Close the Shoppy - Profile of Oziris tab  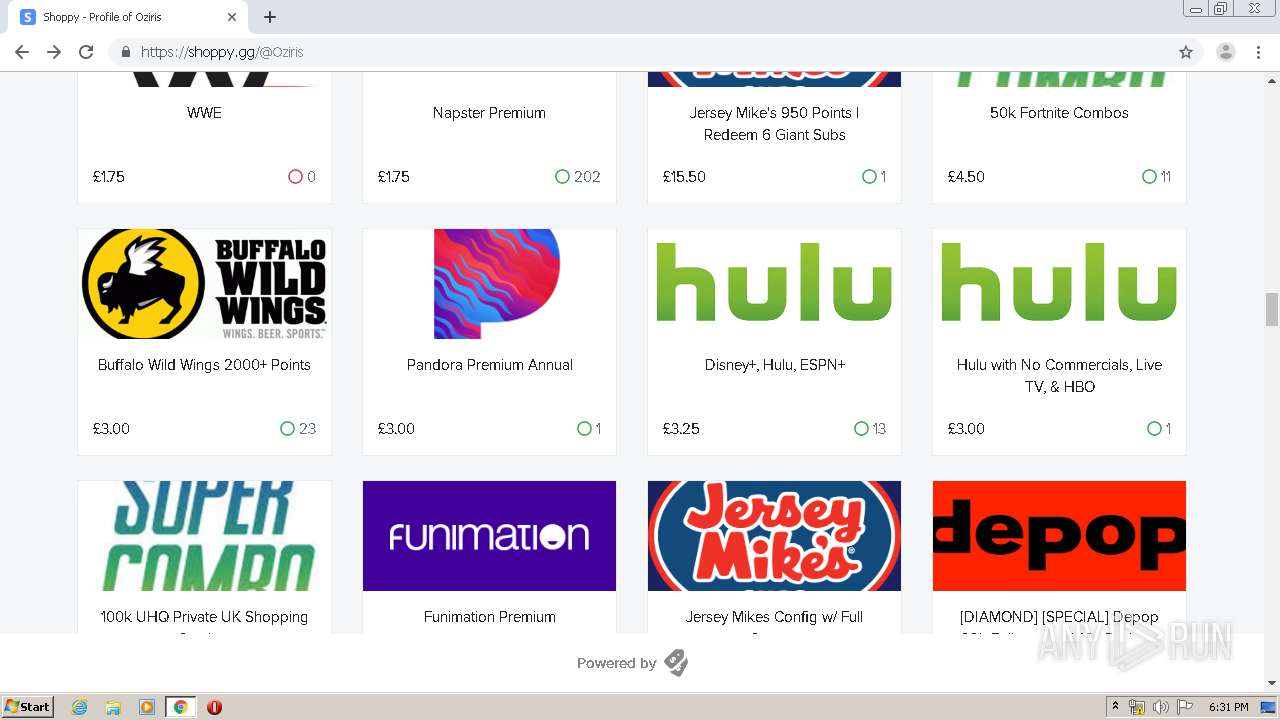(x=232, y=17)
